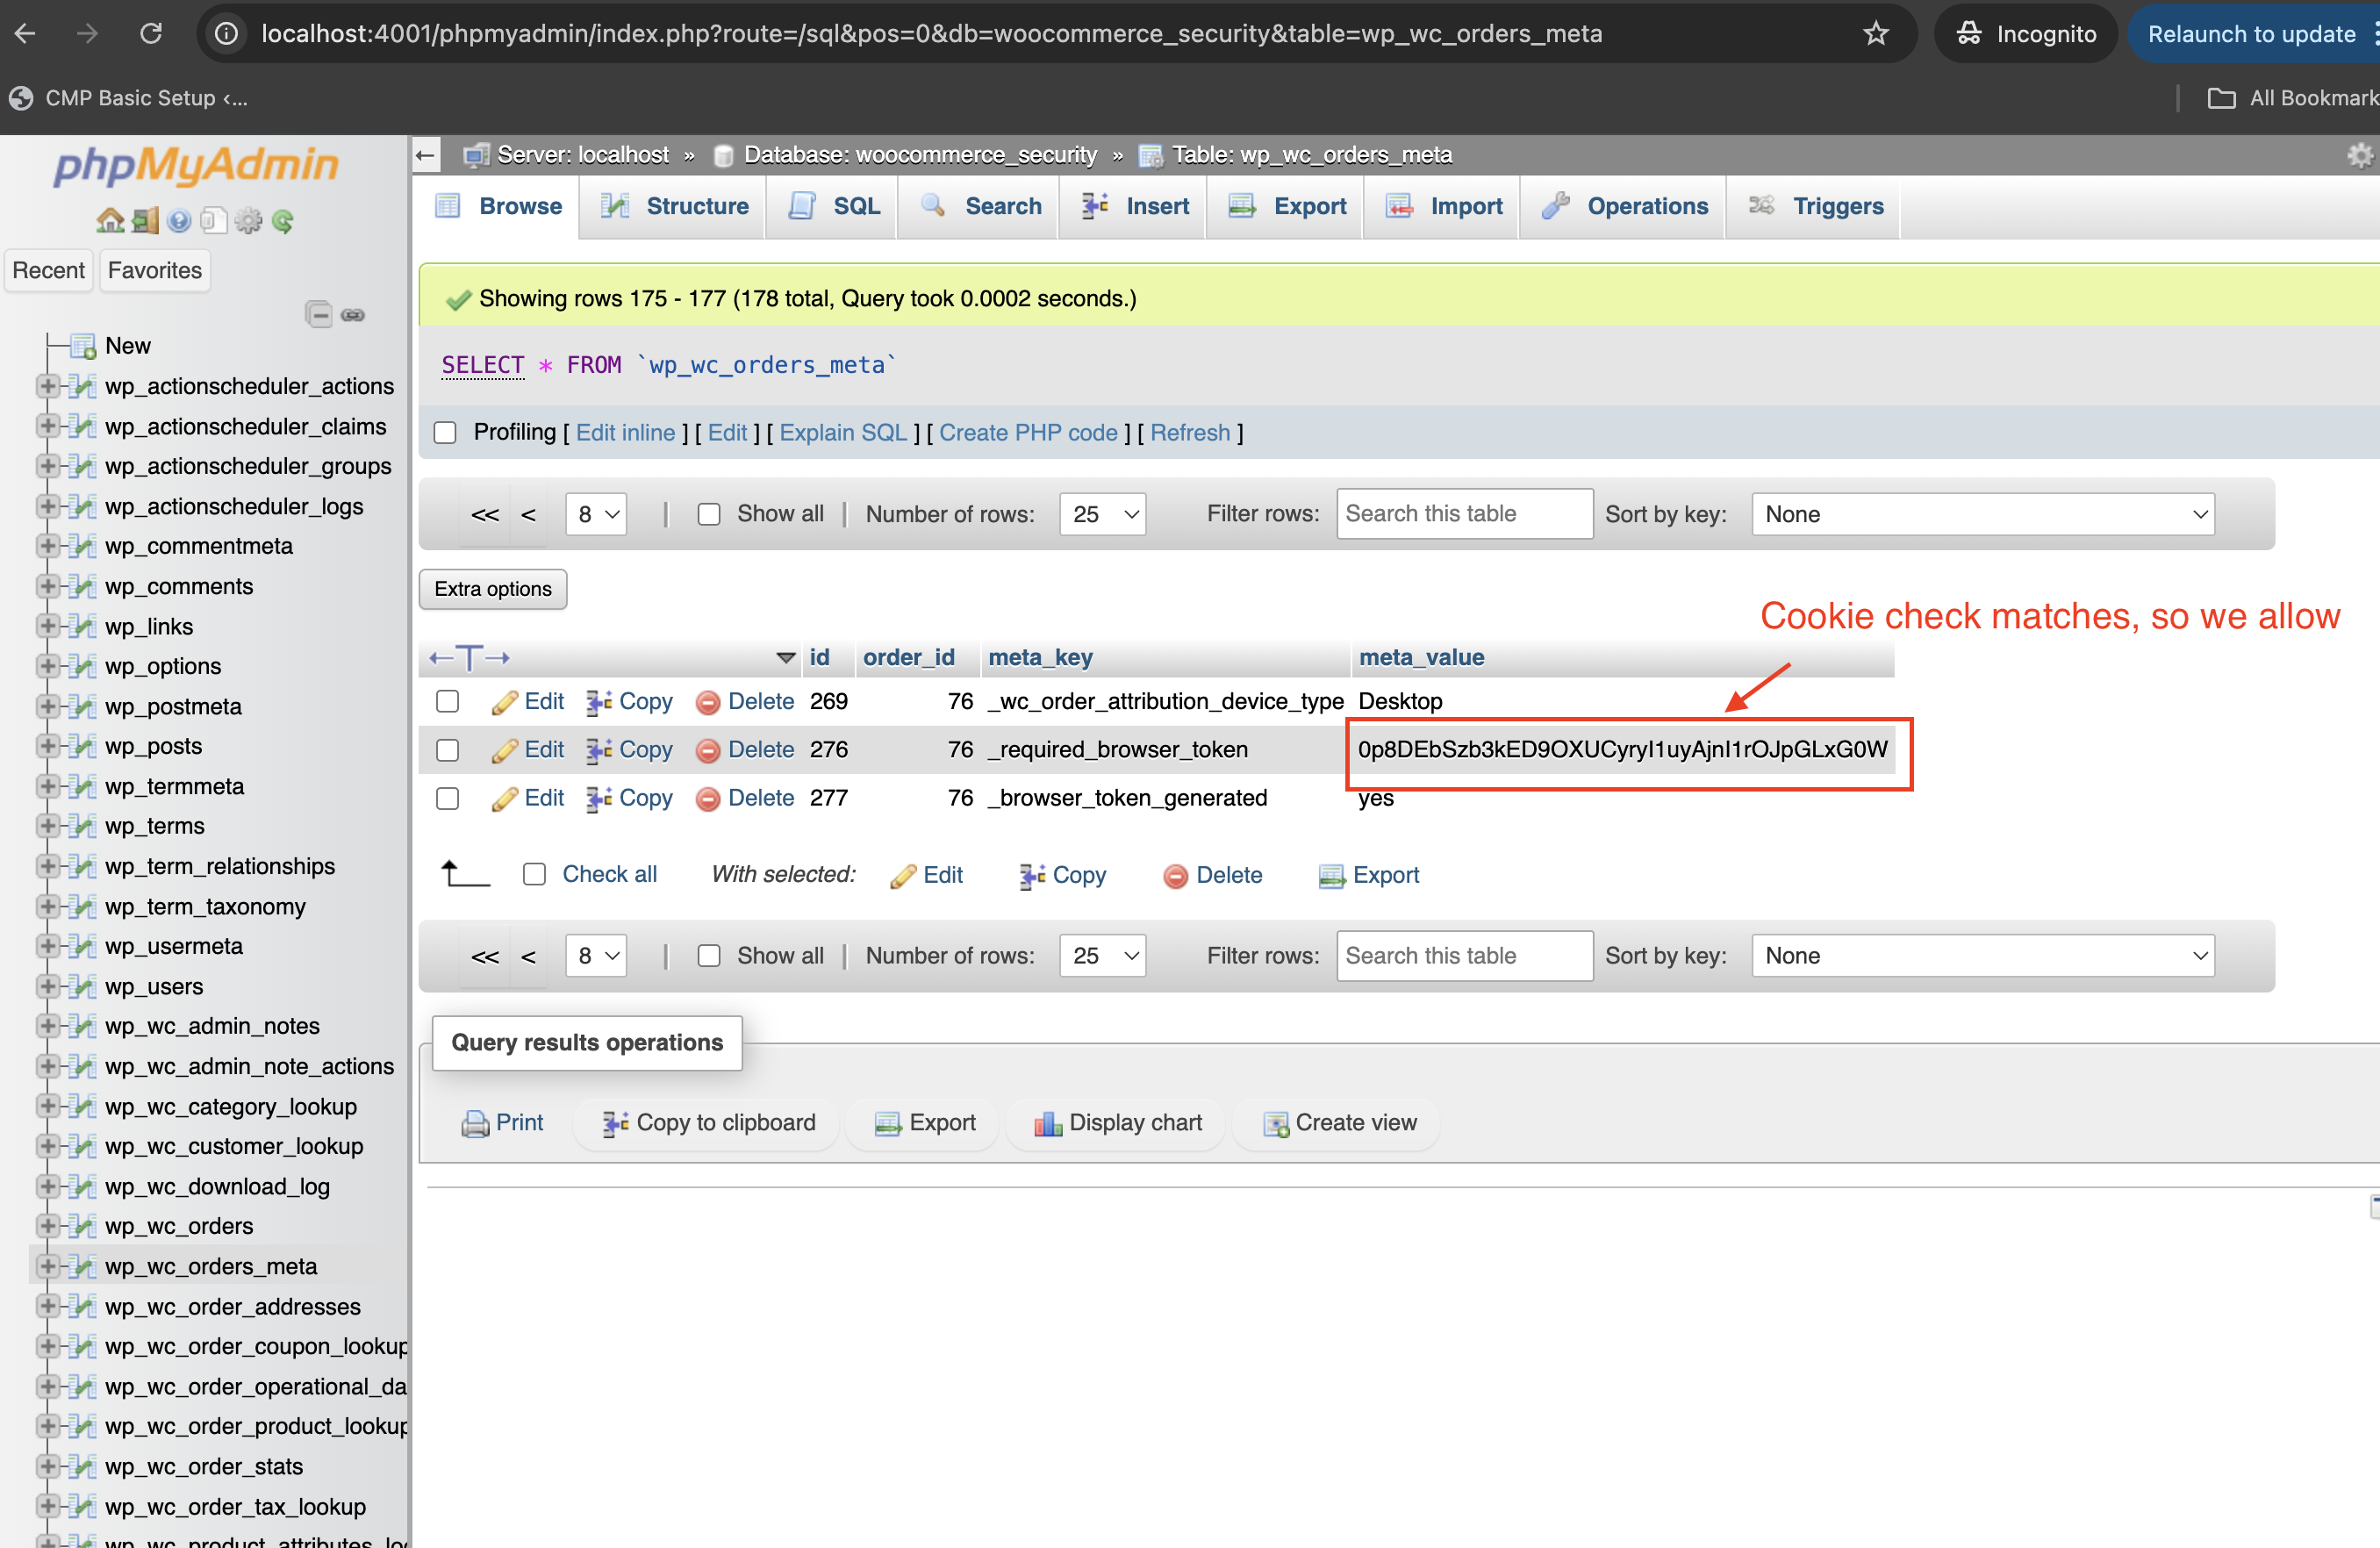The width and height of the screenshot is (2380, 1548).
Task: Switch to the Structure tab
Action: (694, 206)
